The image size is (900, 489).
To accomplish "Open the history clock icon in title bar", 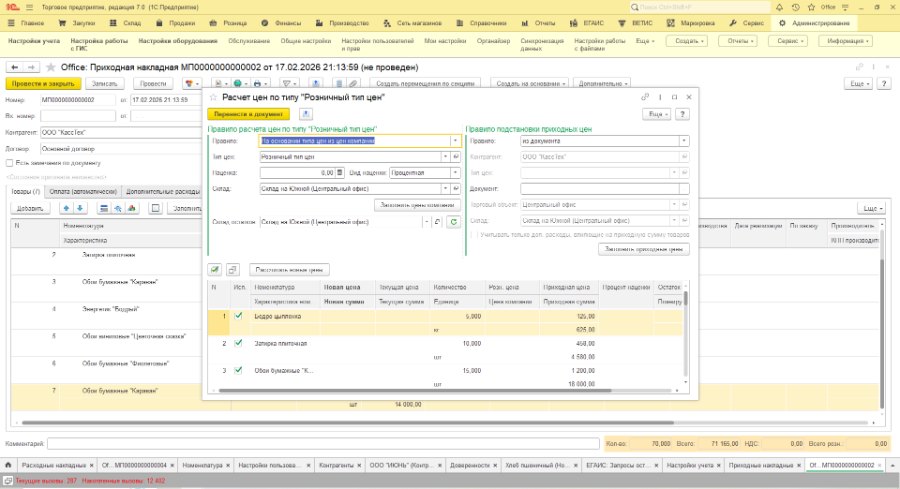I will click(x=795, y=7).
